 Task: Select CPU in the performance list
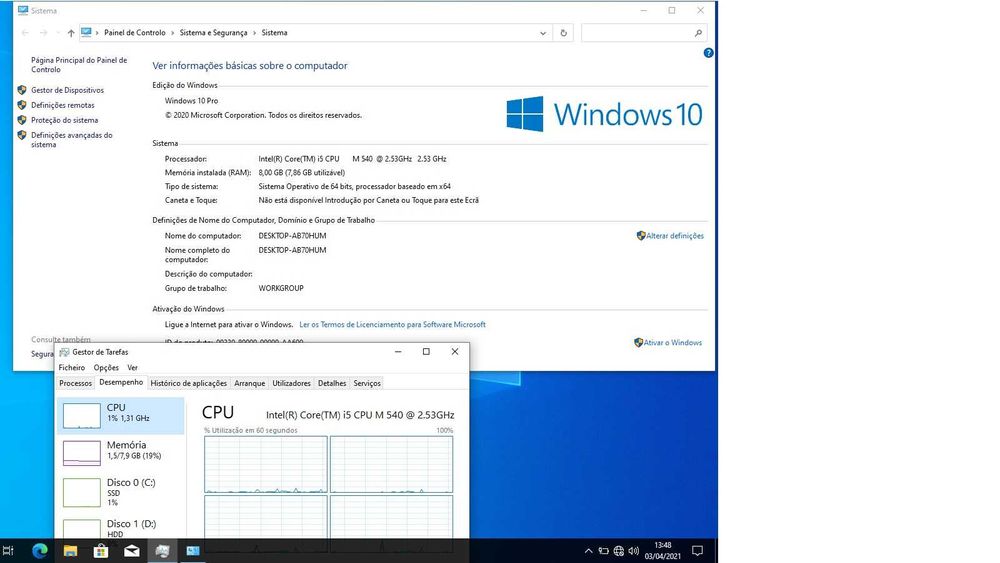click(121, 415)
